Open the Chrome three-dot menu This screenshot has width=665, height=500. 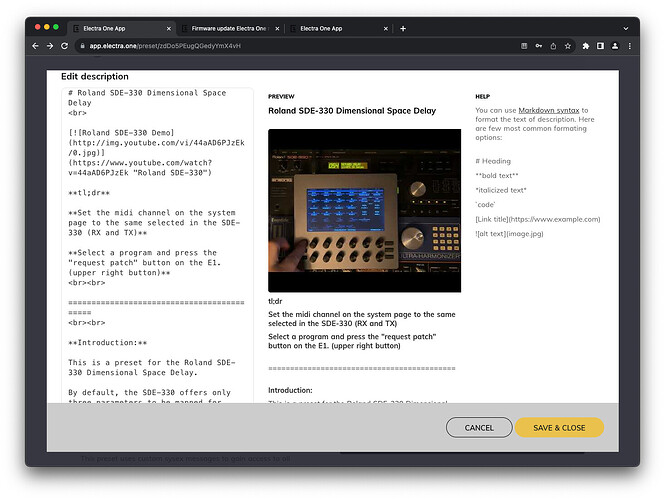[629, 46]
